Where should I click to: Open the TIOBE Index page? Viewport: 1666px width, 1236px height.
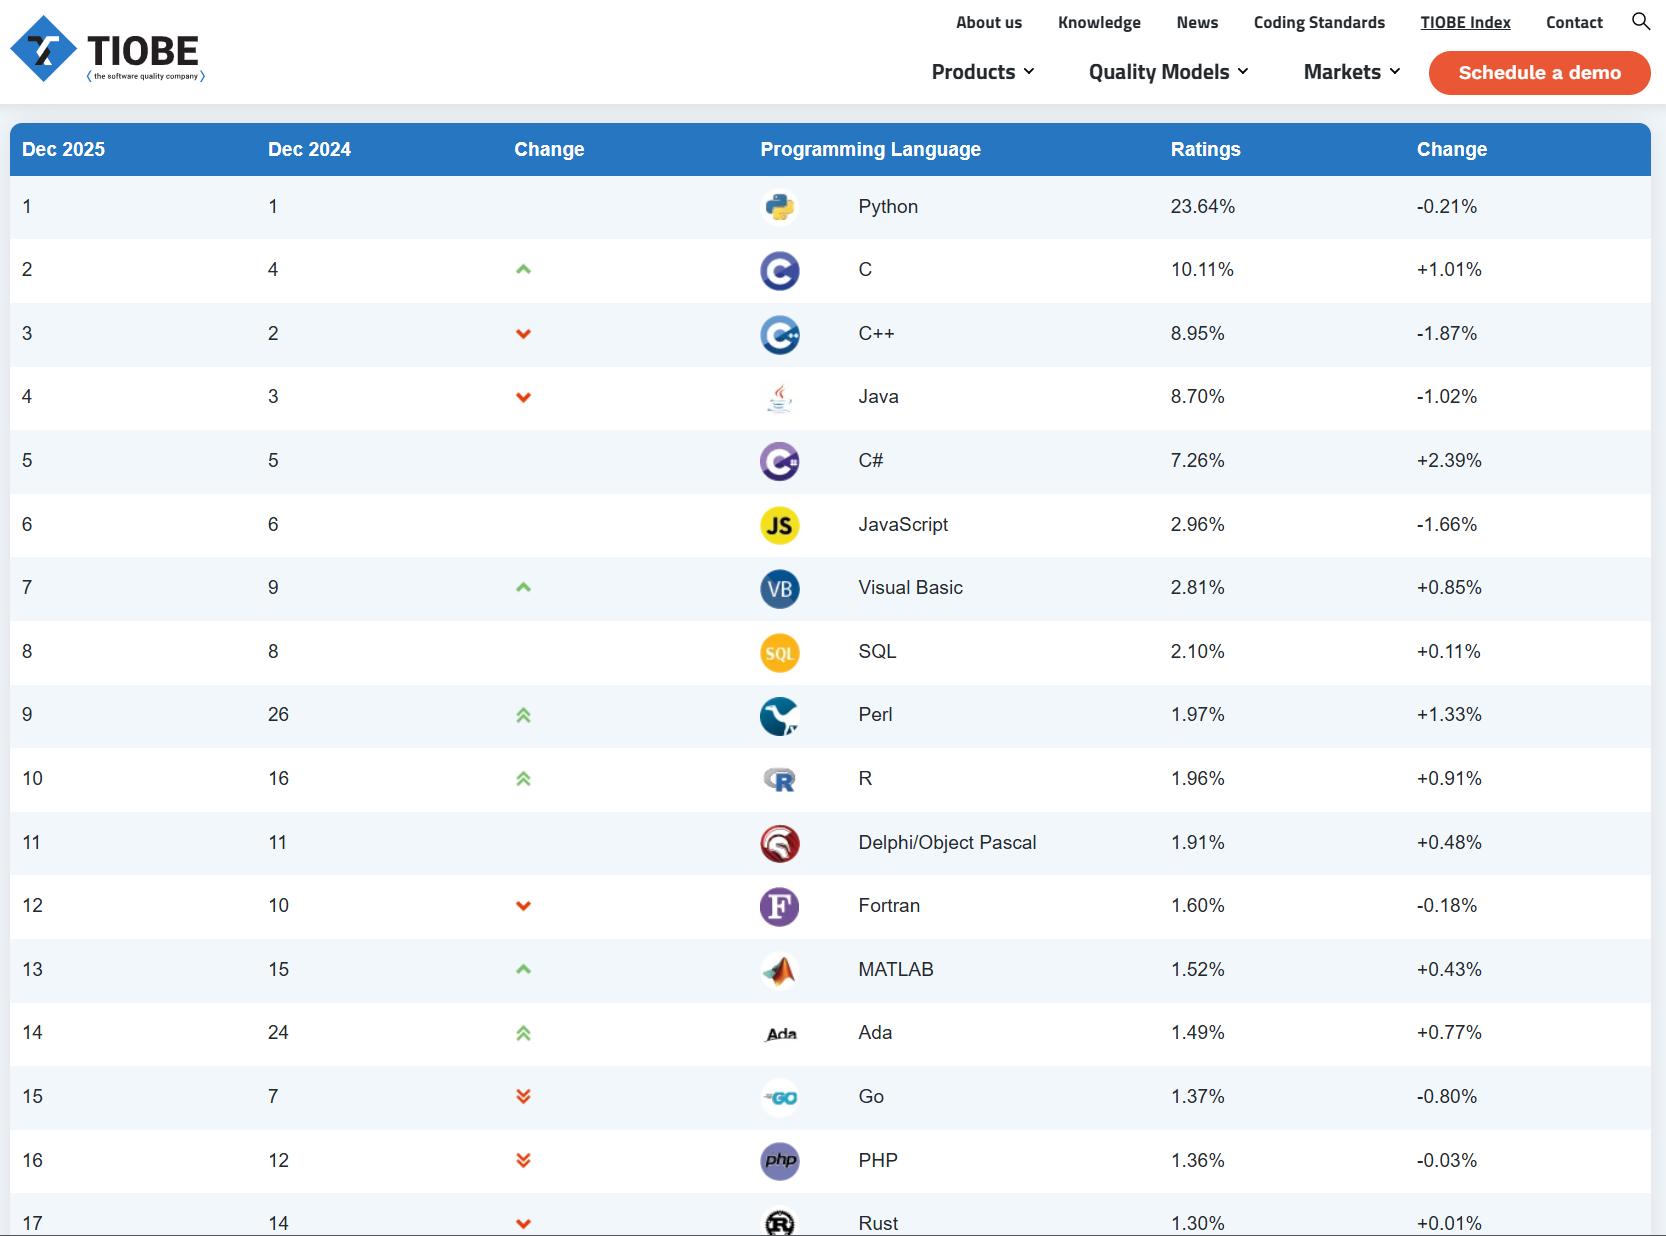pyautogui.click(x=1465, y=22)
